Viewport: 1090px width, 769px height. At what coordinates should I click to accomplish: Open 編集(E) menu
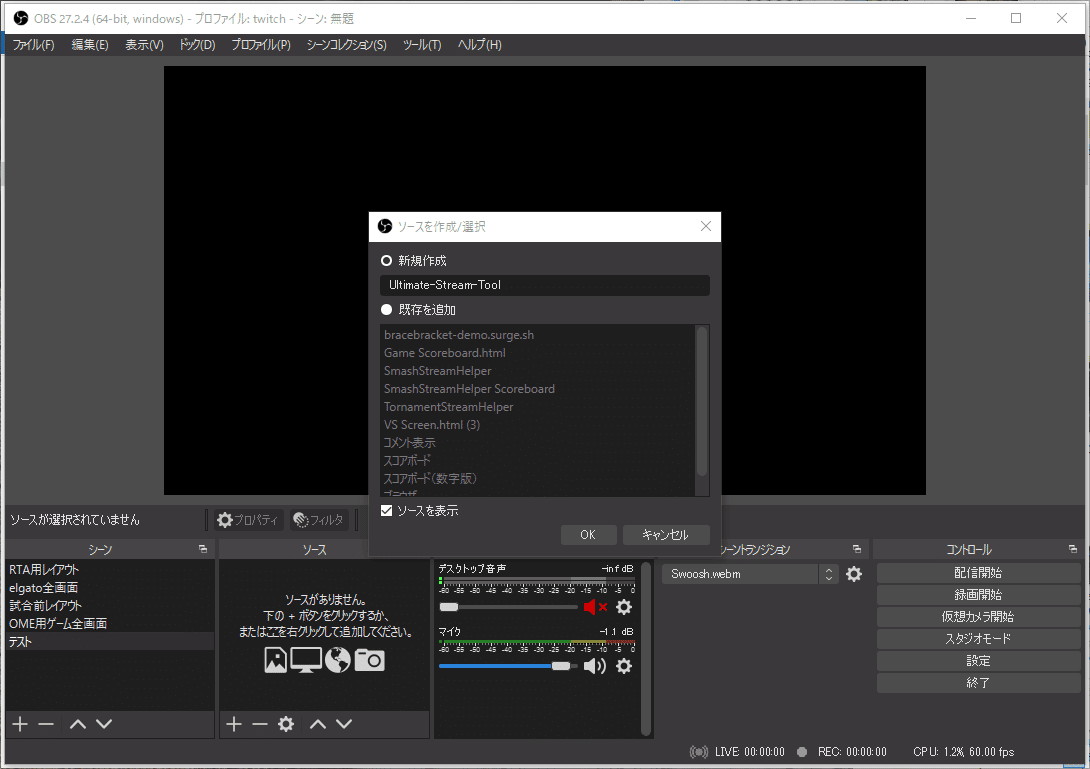pyautogui.click(x=90, y=44)
